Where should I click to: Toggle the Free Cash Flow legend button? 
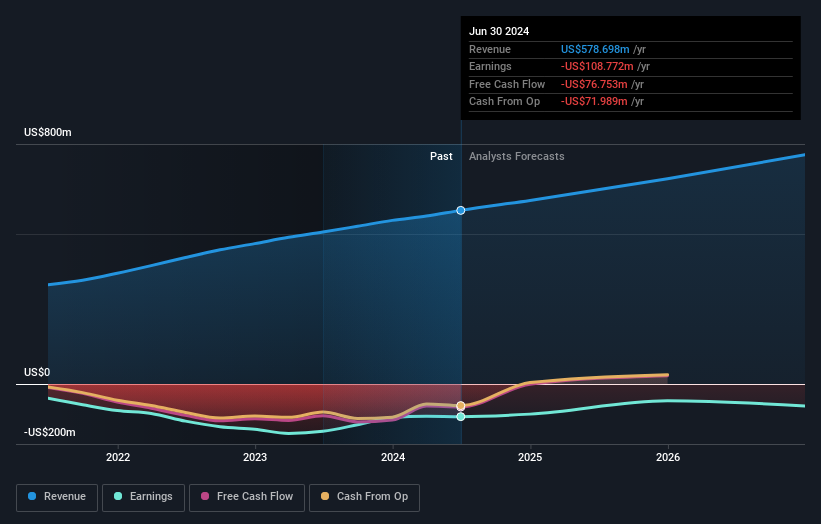(x=247, y=497)
